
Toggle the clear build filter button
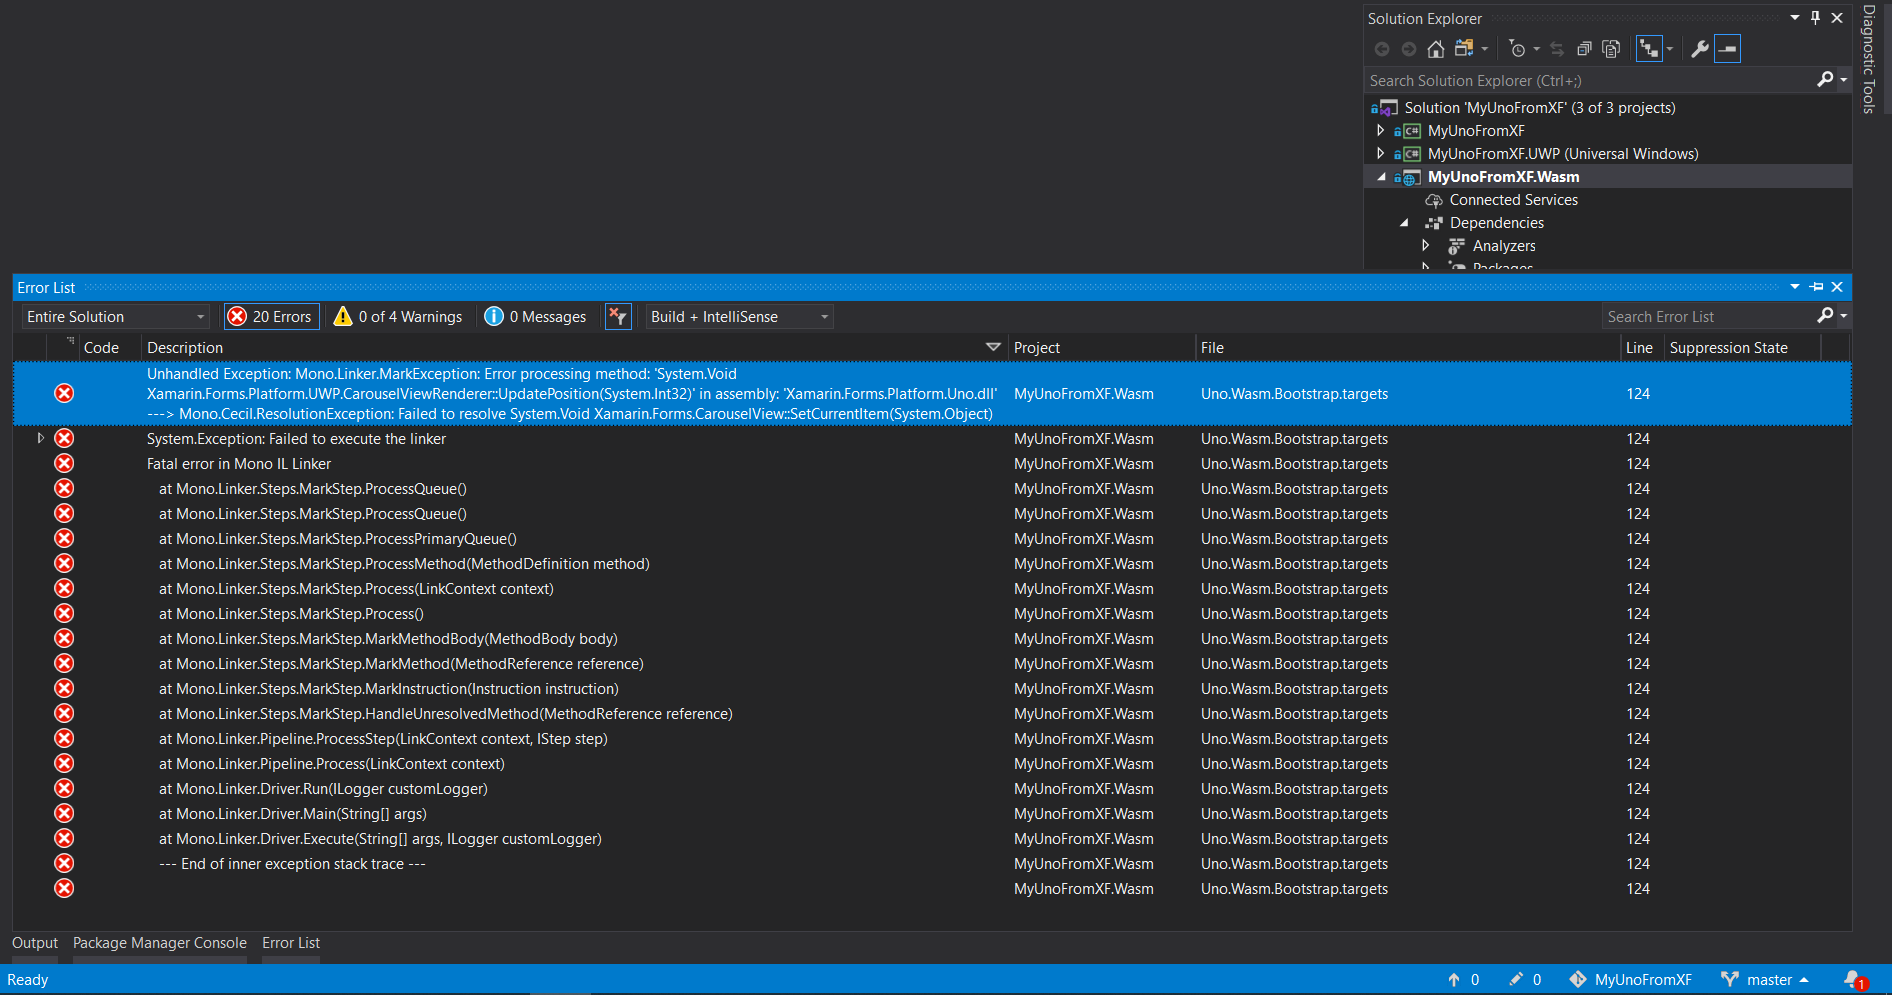click(618, 316)
